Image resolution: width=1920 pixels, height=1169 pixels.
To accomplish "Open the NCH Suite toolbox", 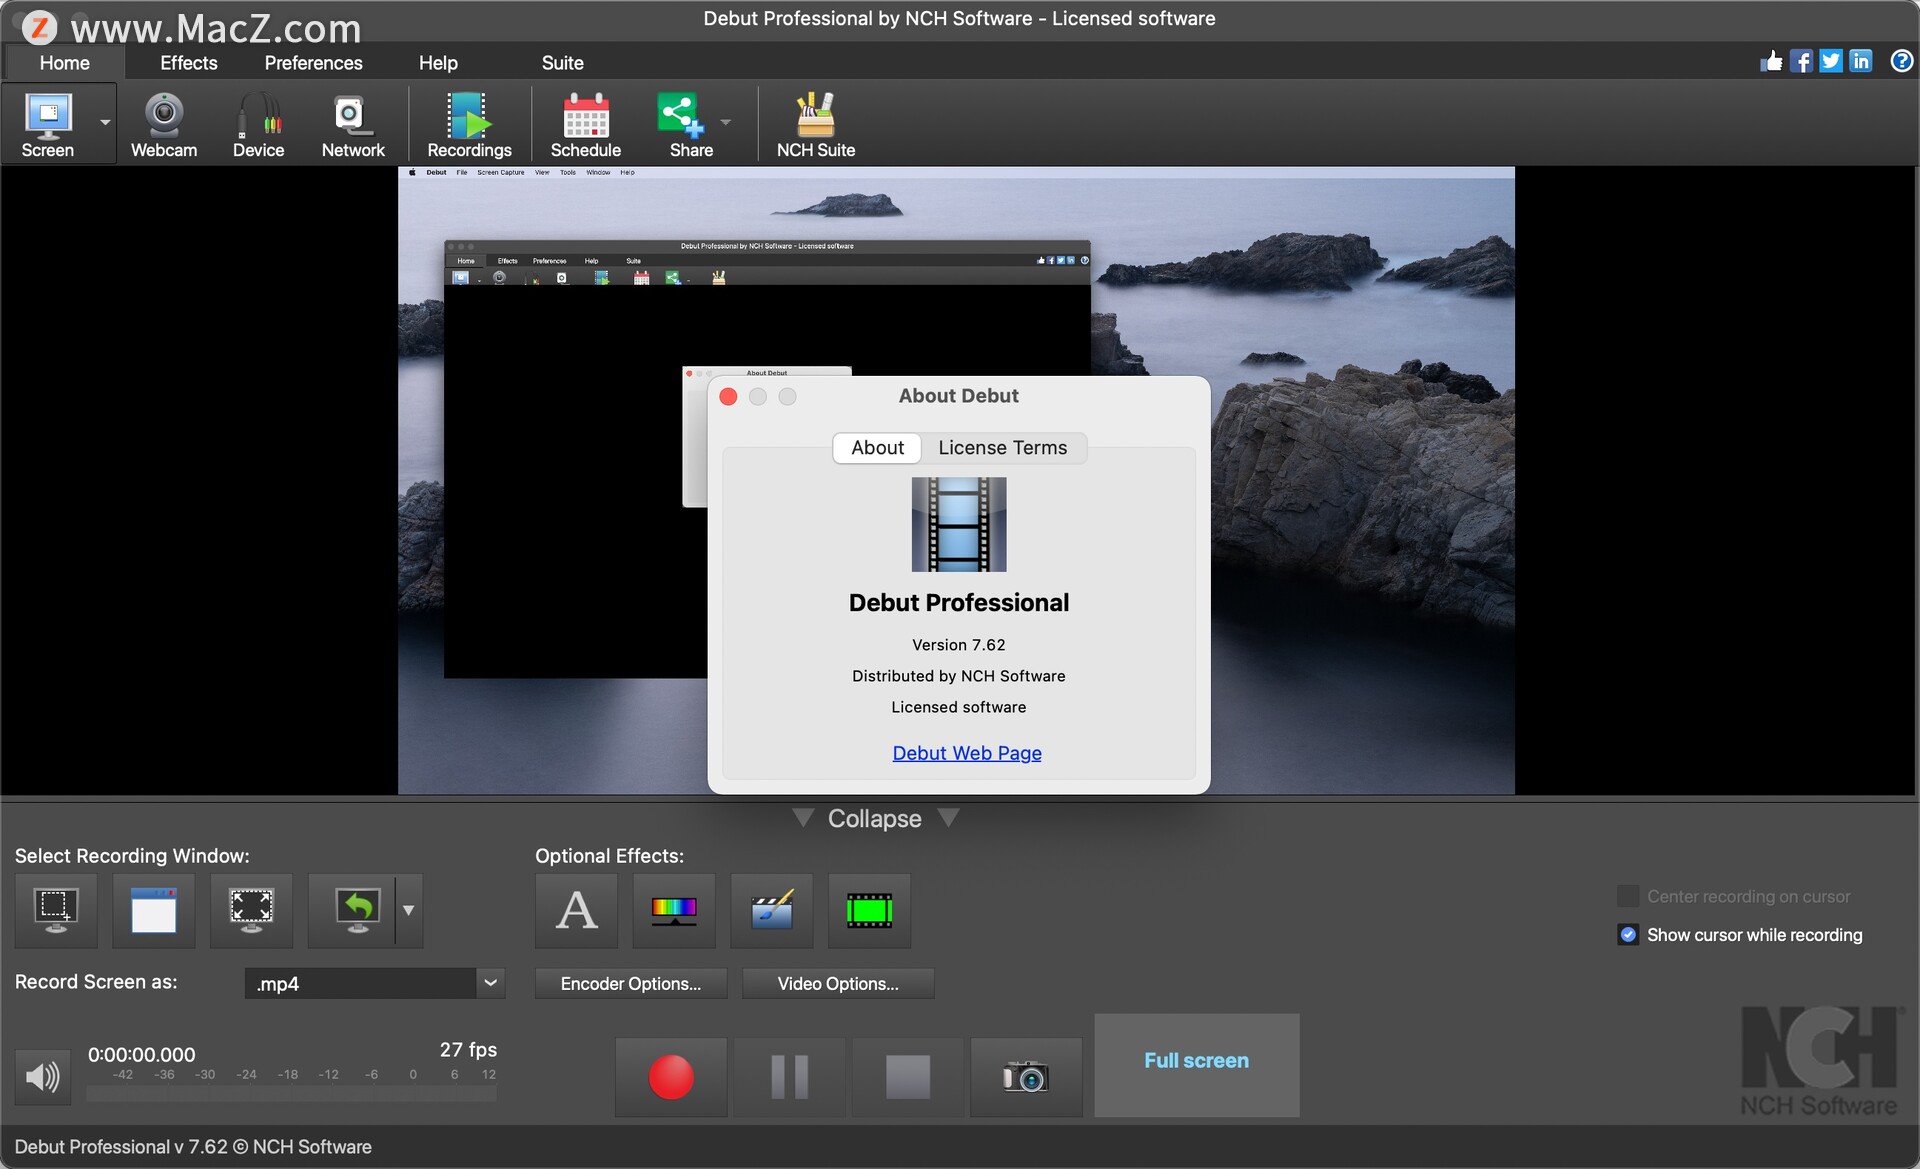I will tap(816, 124).
